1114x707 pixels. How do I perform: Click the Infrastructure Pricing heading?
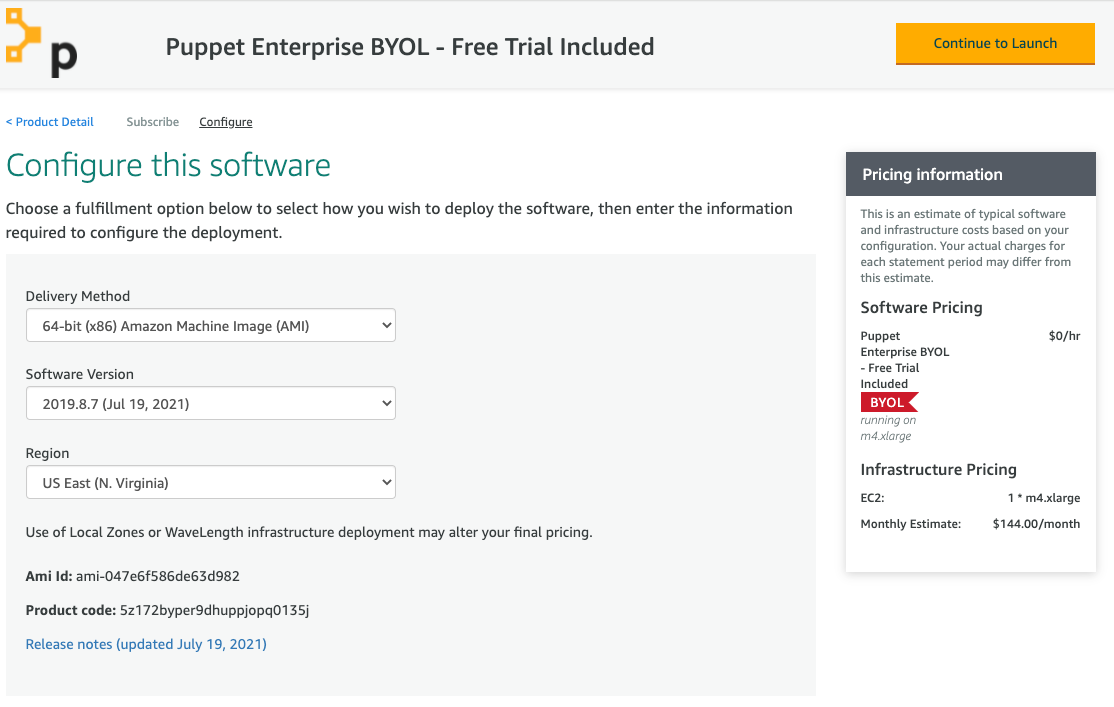click(x=939, y=470)
